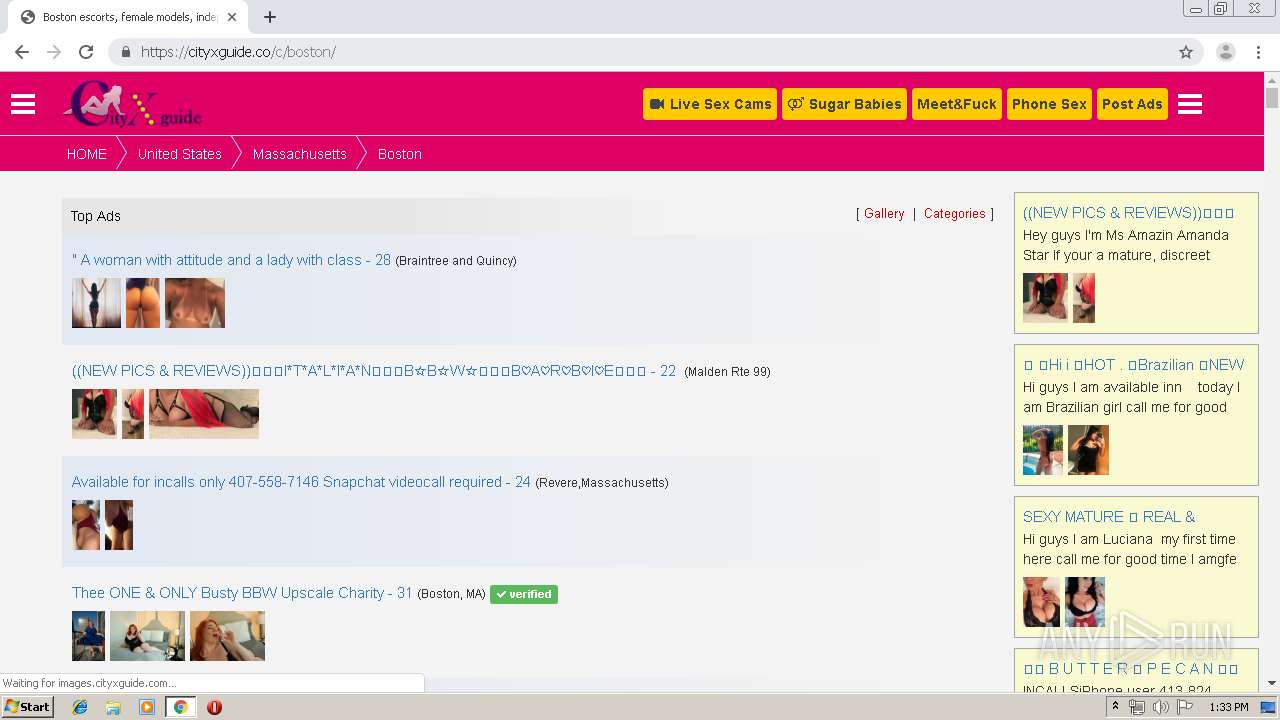Image resolution: width=1280 pixels, height=720 pixels.
Task: Open the '((NEW PICS & REVIEWS))' main listing link
Action: [x=374, y=371]
